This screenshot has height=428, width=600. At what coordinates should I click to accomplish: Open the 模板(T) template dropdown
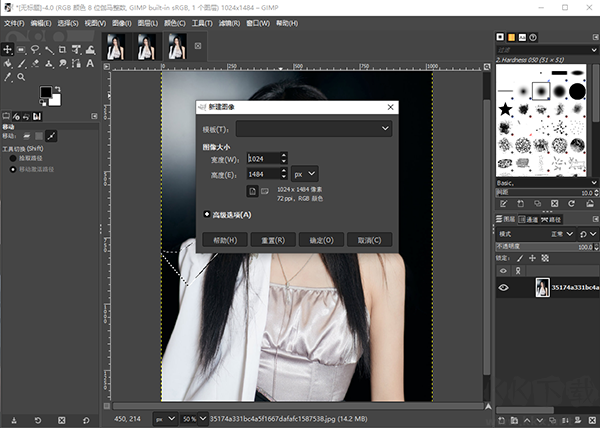tap(314, 129)
